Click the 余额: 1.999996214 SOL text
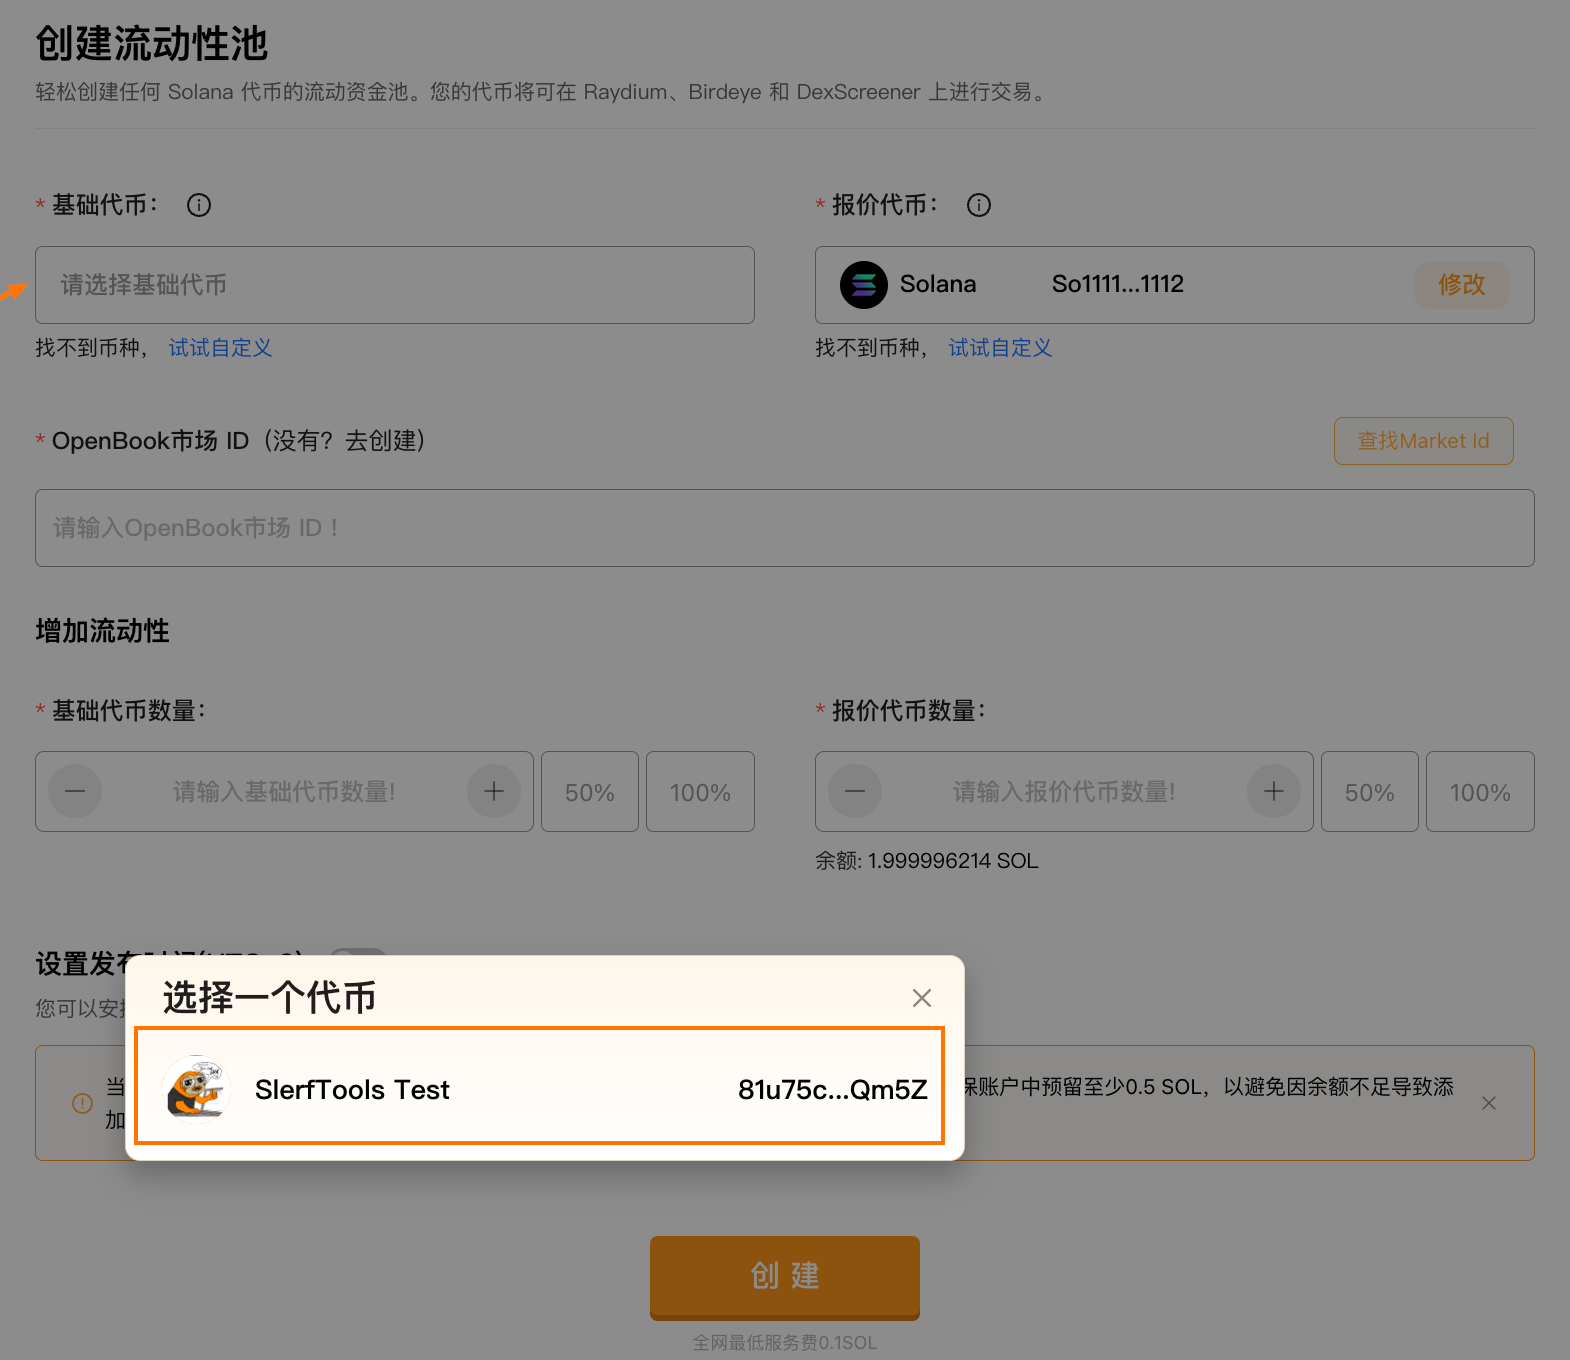 click(x=927, y=861)
